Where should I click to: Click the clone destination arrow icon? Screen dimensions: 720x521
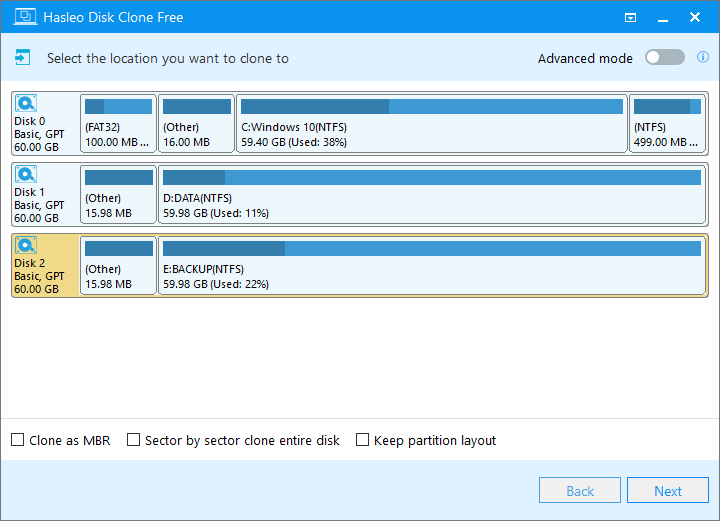(22, 58)
